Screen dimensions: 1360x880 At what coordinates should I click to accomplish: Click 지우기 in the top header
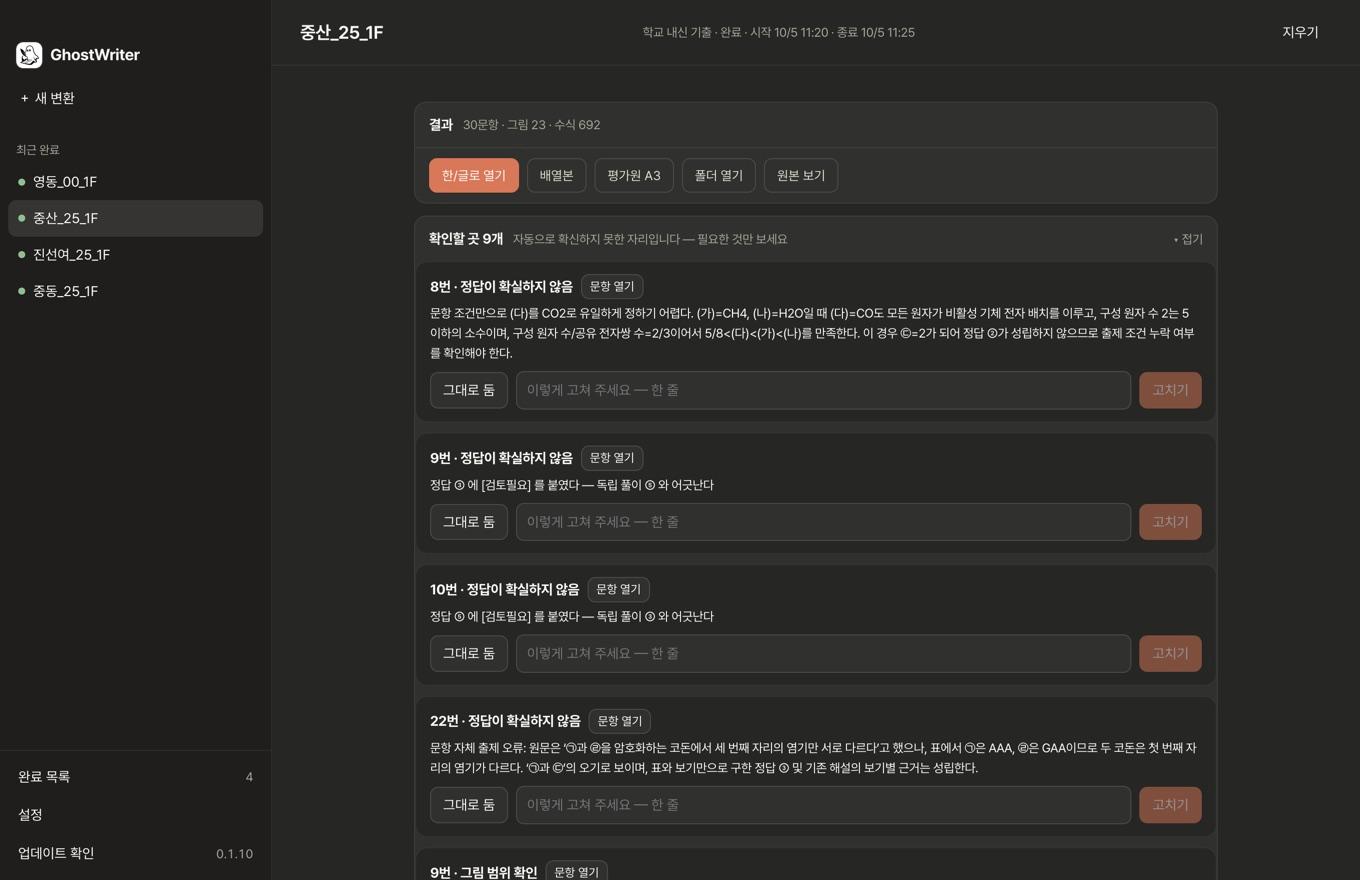tap(1300, 32)
